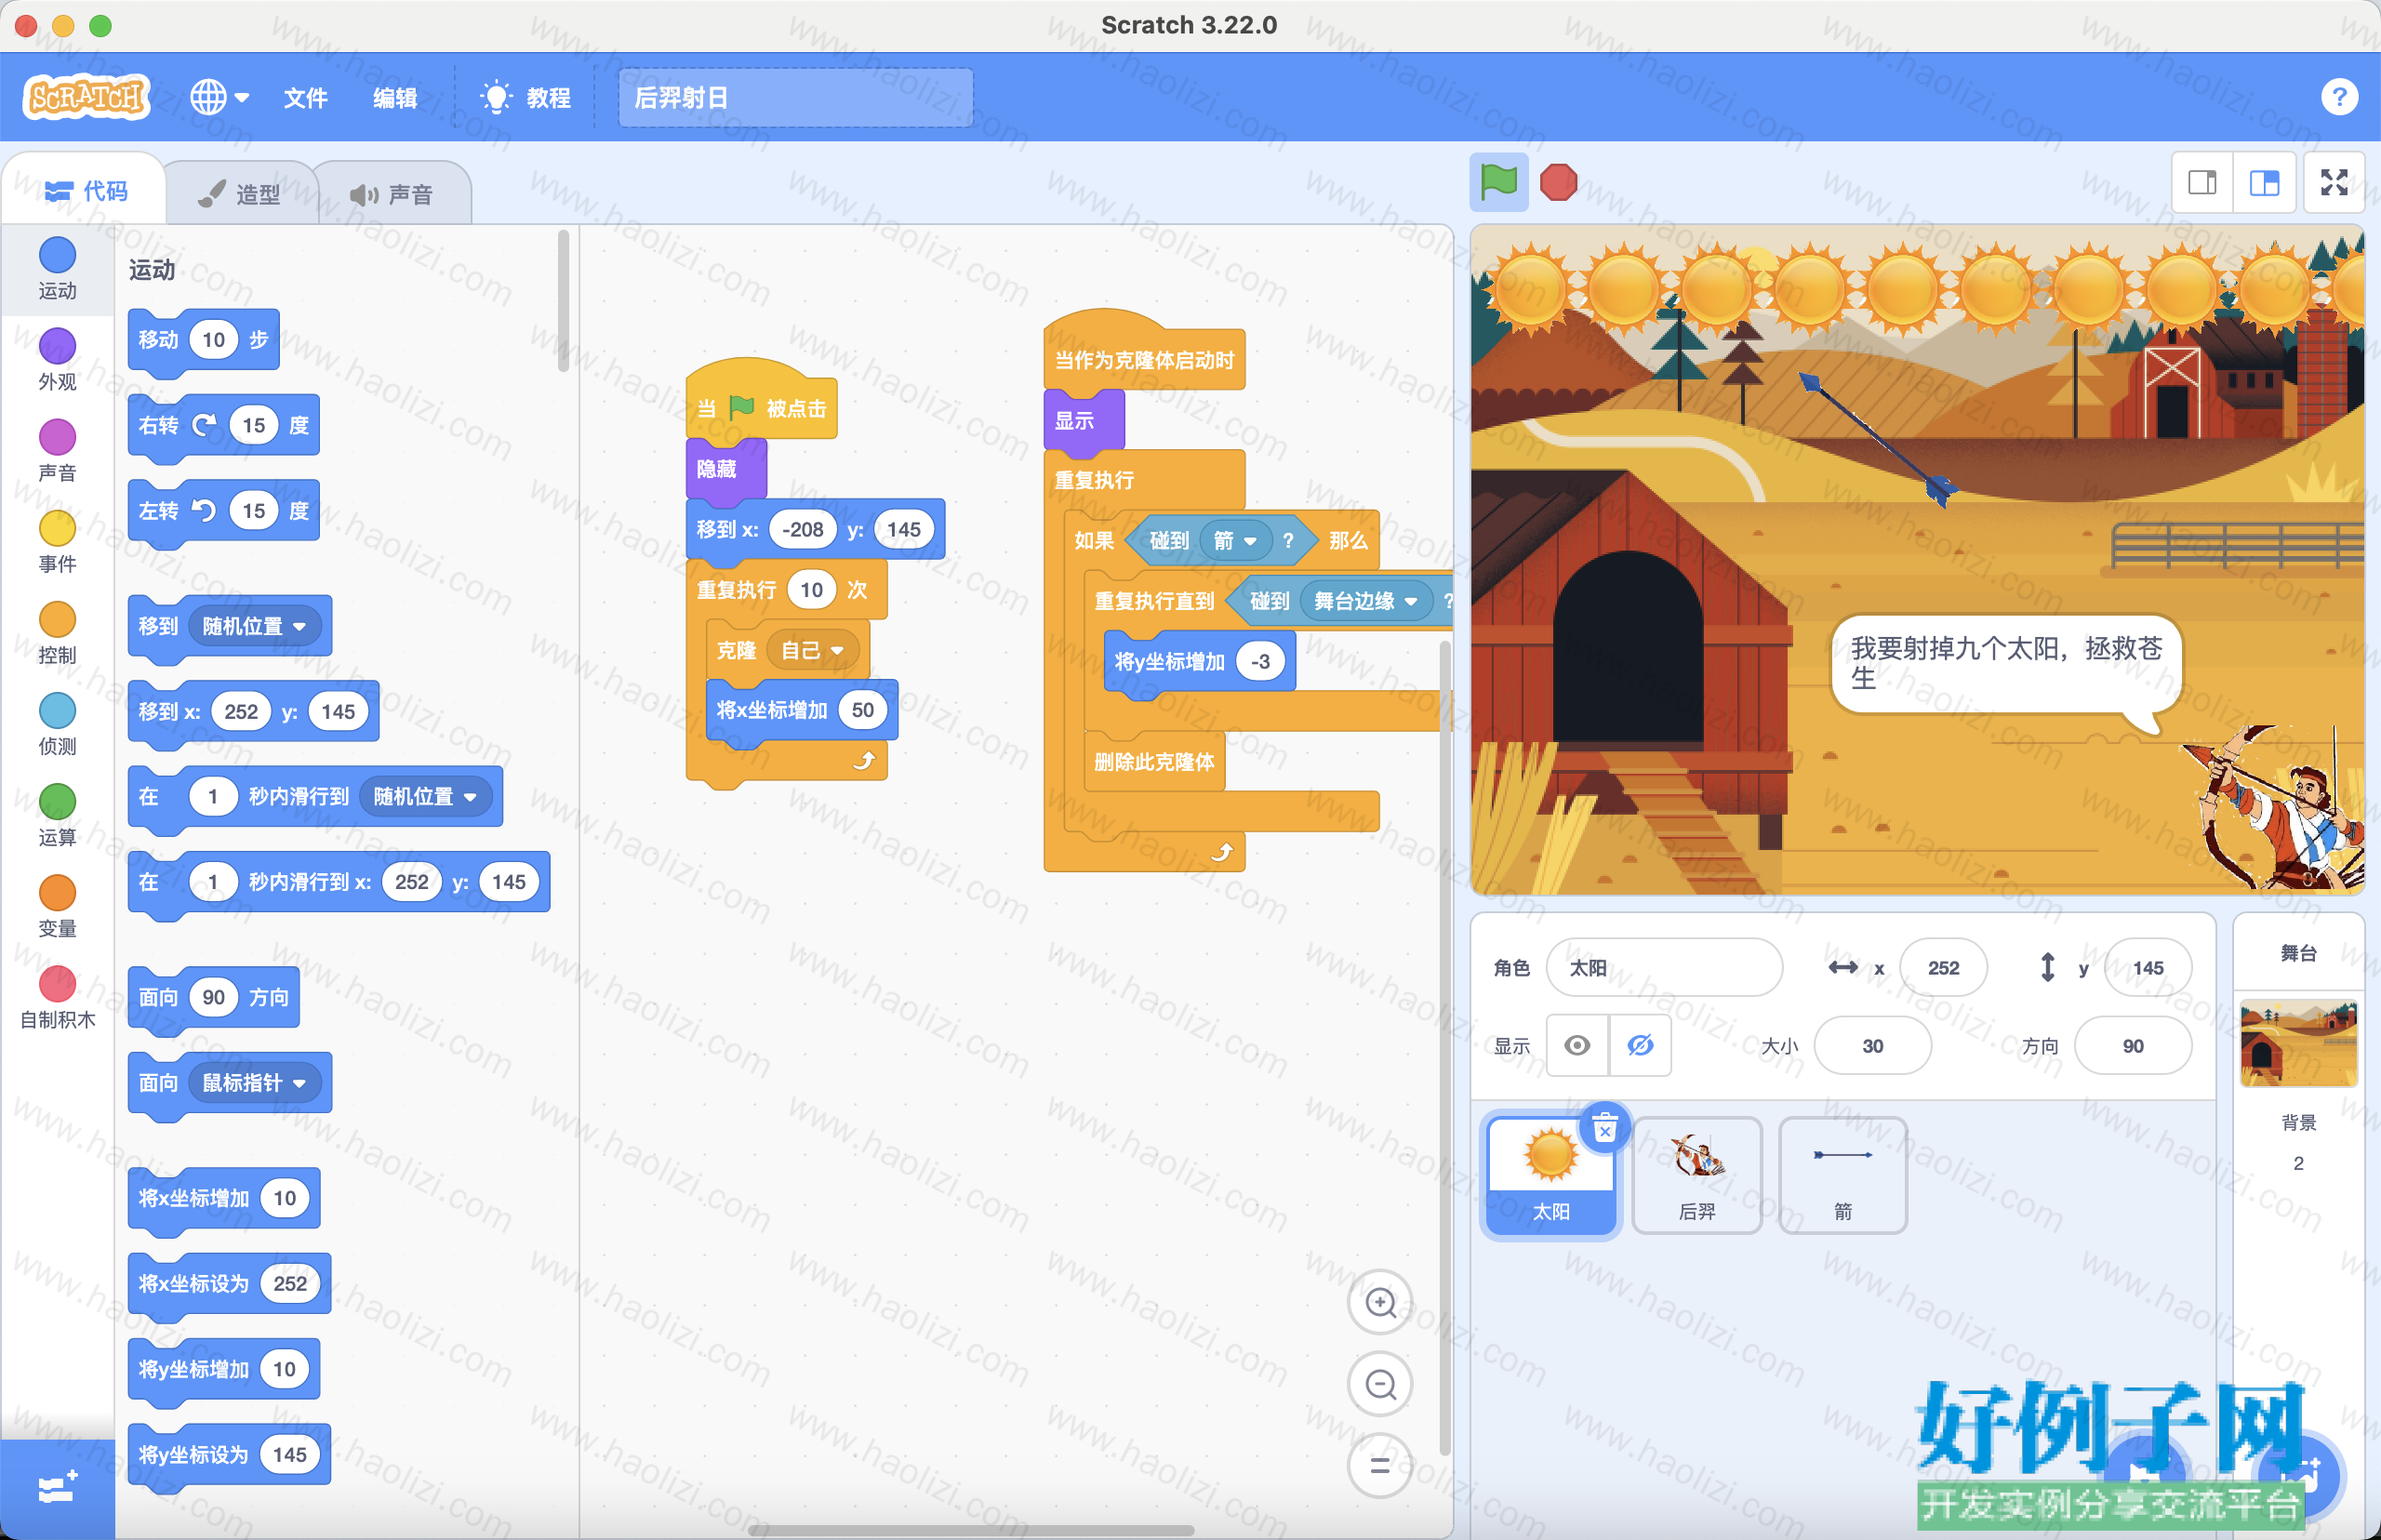The image size is (2381, 1540).
Task: Select the 变量 block category
Action: click(x=57, y=906)
